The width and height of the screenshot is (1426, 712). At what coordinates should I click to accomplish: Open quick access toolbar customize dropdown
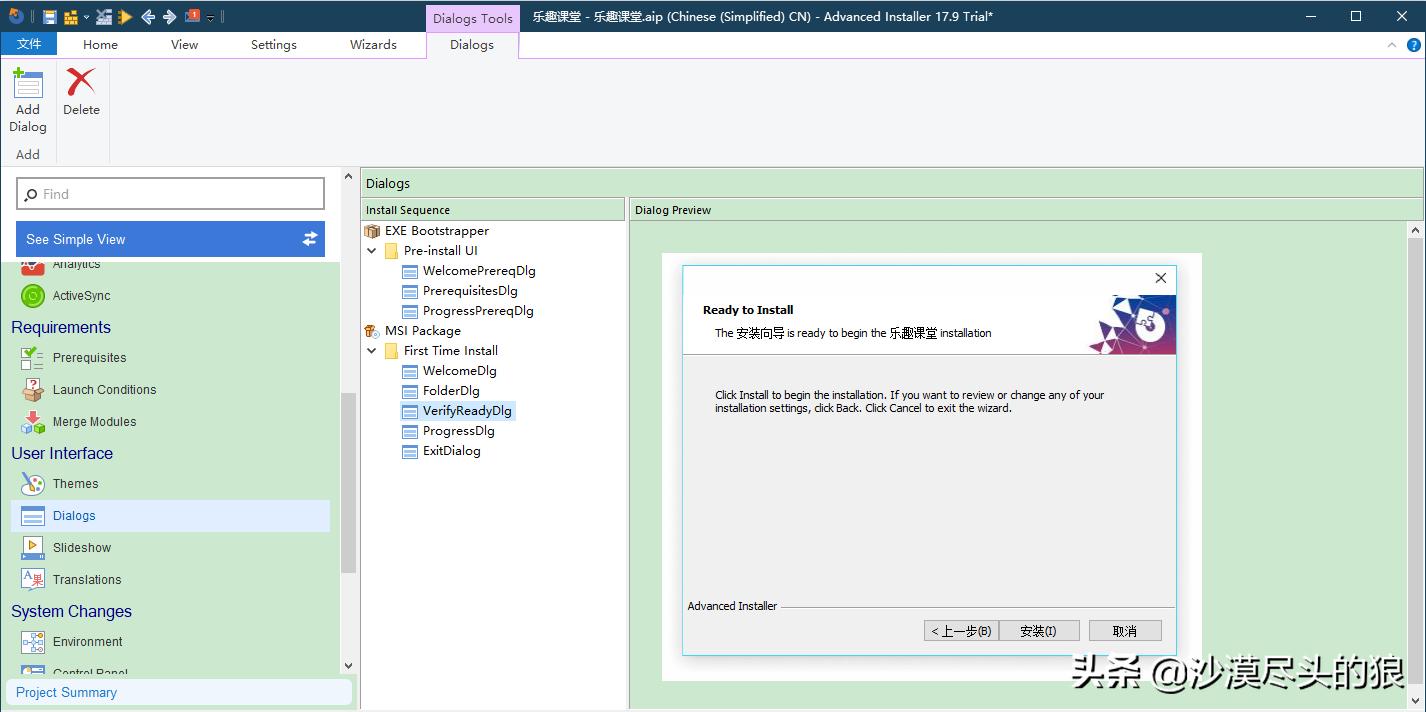tap(211, 18)
